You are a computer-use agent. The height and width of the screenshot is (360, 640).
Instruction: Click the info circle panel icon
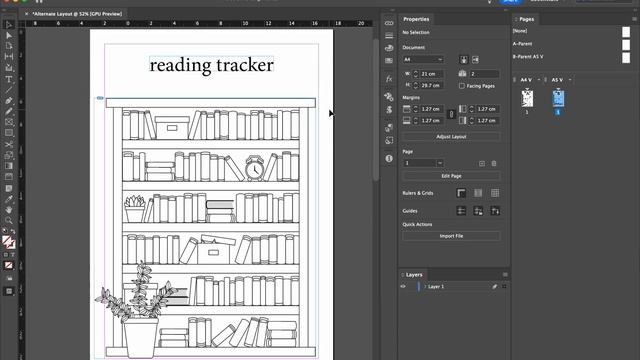coord(389,158)
